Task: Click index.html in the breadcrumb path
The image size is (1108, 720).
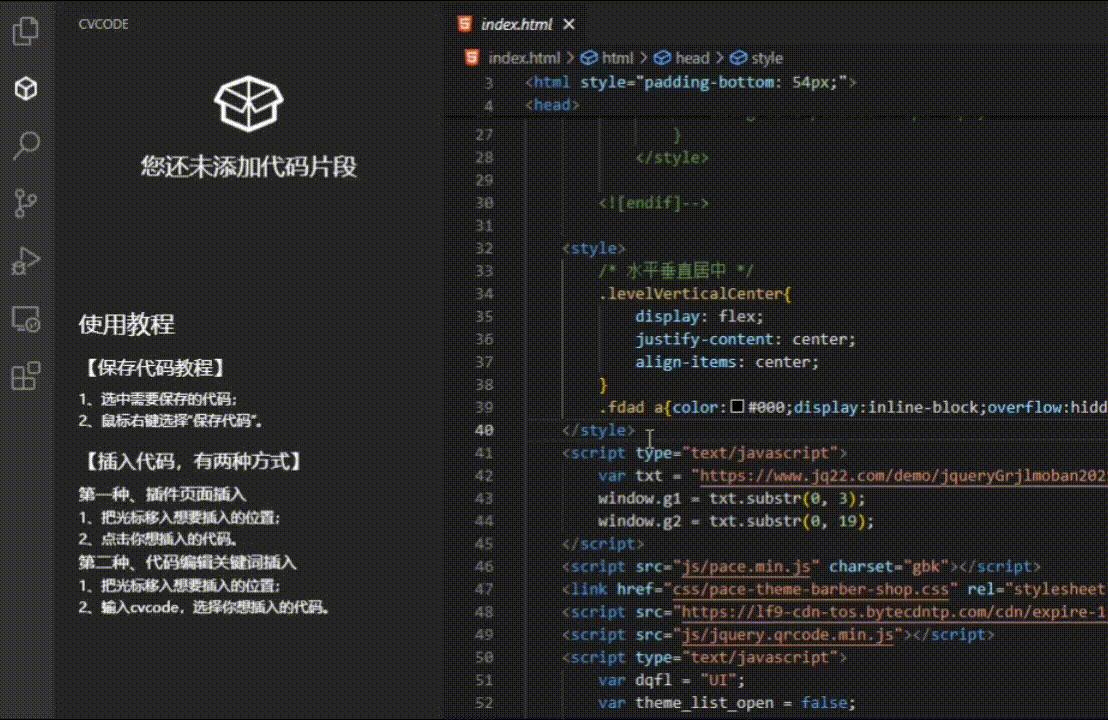Action: (x=524, y=58)
